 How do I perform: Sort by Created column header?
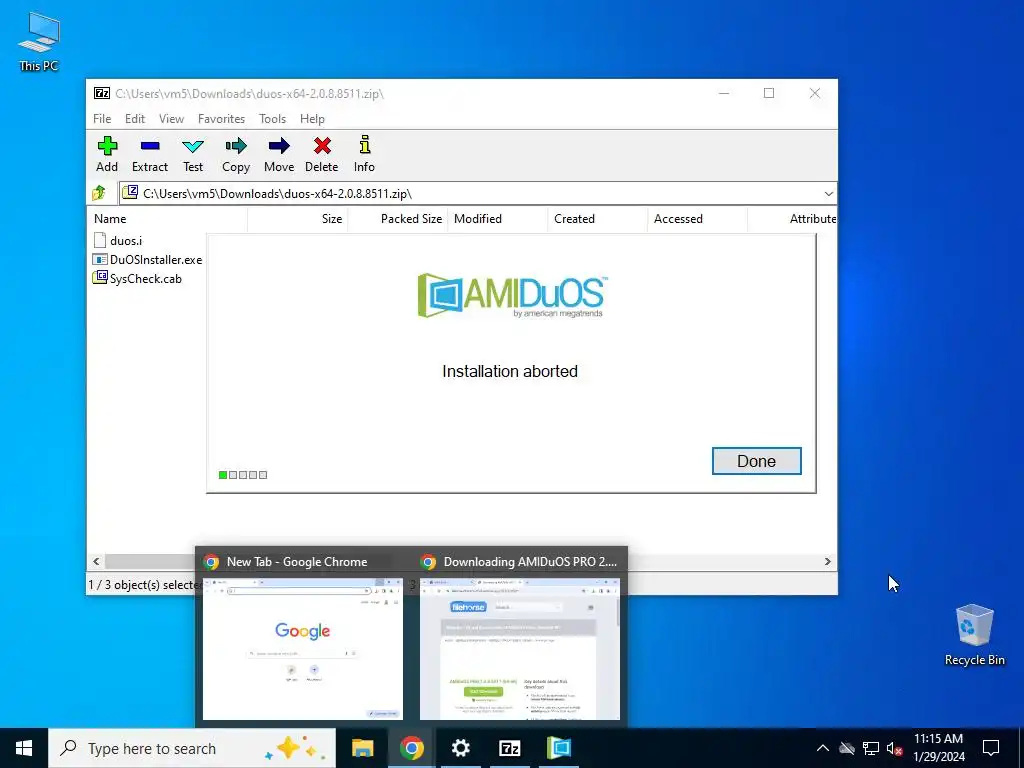click(598, 219)
